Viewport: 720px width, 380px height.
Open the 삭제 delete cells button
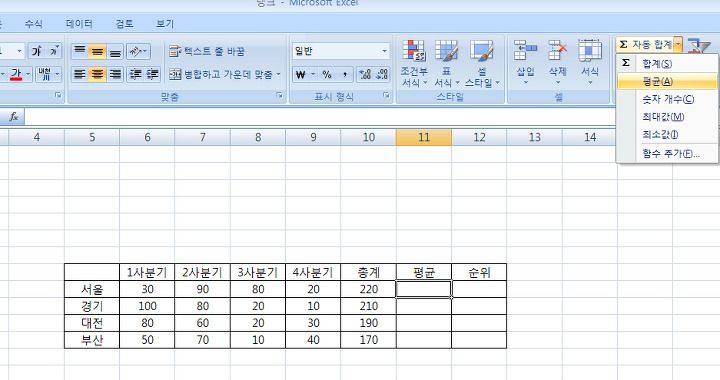pyautogui.click(x=557, y=63)
